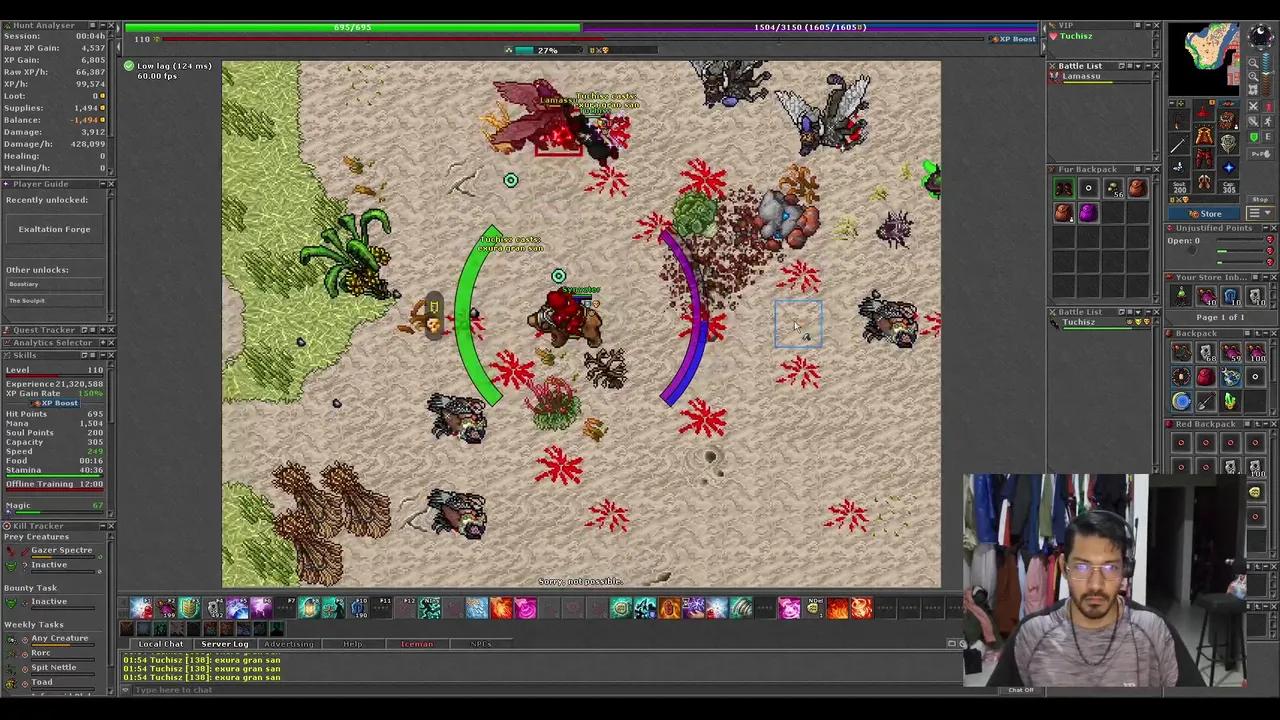The height and width of the screenshot is (720, 1280).
Task: Open the Help chat tab
Action: click(352, 644)
